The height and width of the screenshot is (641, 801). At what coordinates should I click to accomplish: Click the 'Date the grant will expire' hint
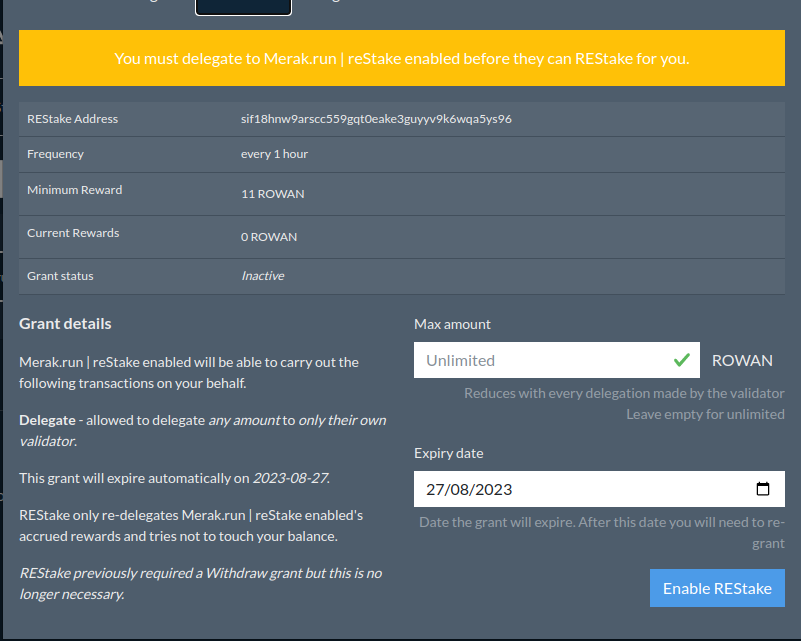tap(602, 533)
